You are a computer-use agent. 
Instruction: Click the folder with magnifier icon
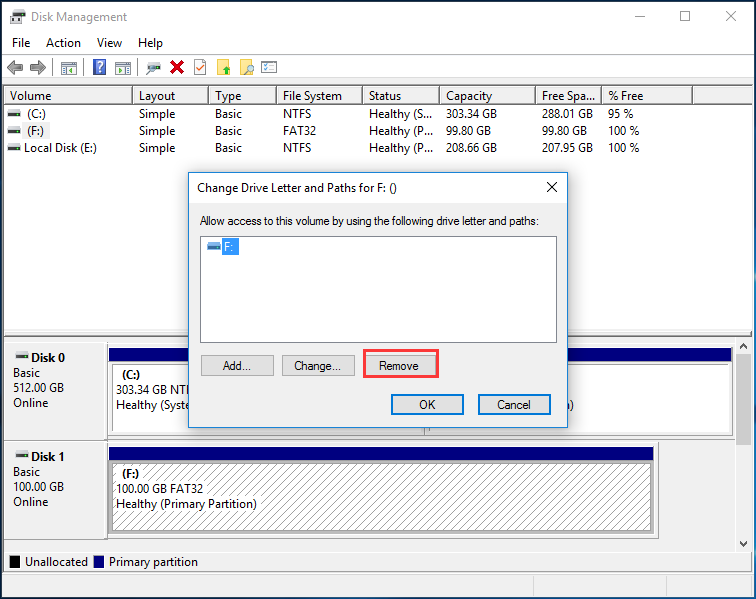246,67
